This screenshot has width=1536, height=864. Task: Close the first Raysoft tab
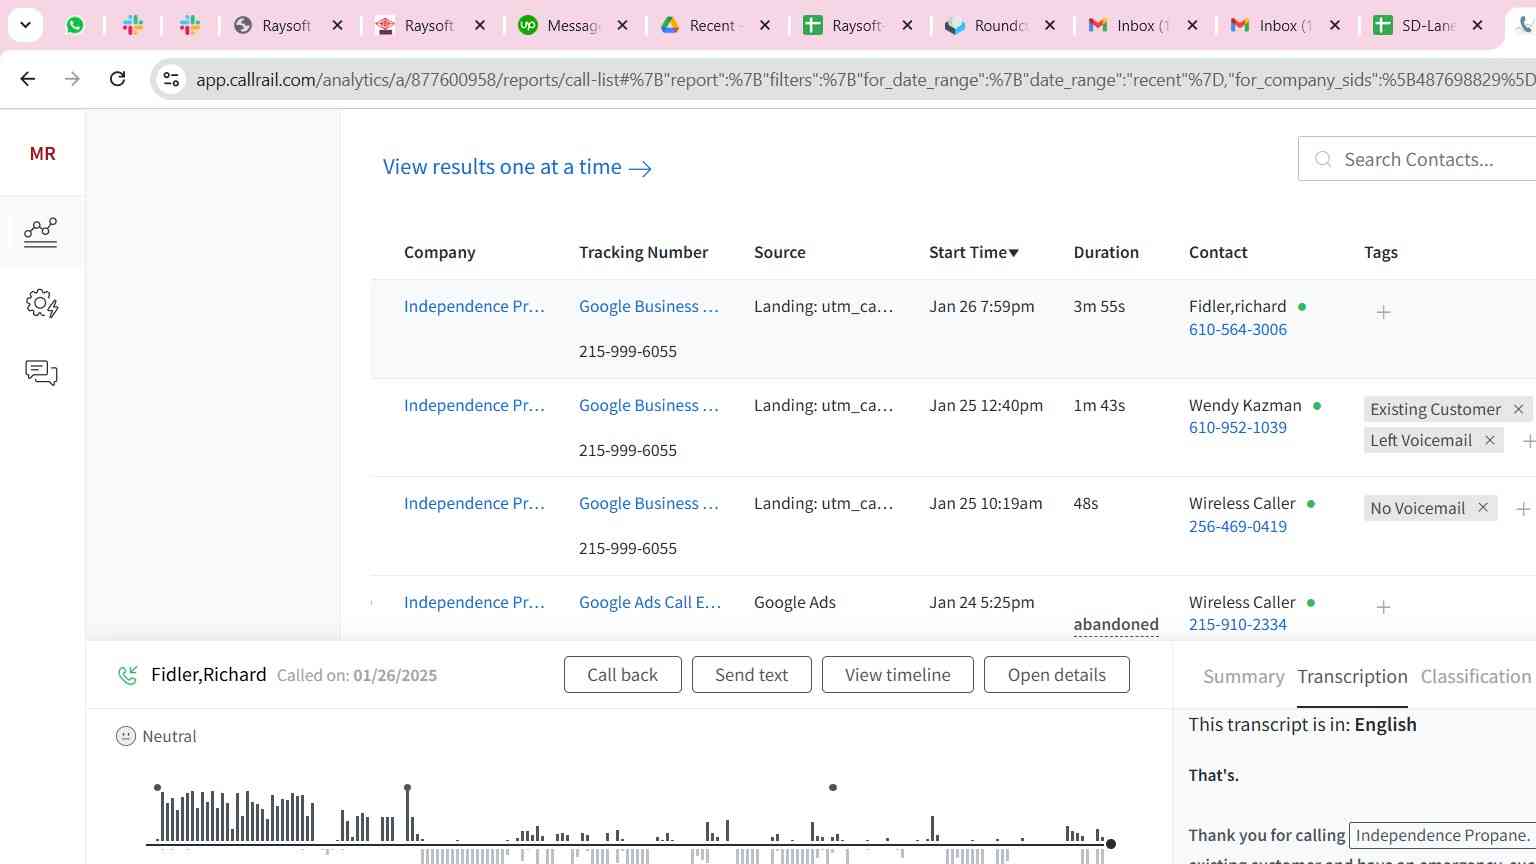coord(337,25)
